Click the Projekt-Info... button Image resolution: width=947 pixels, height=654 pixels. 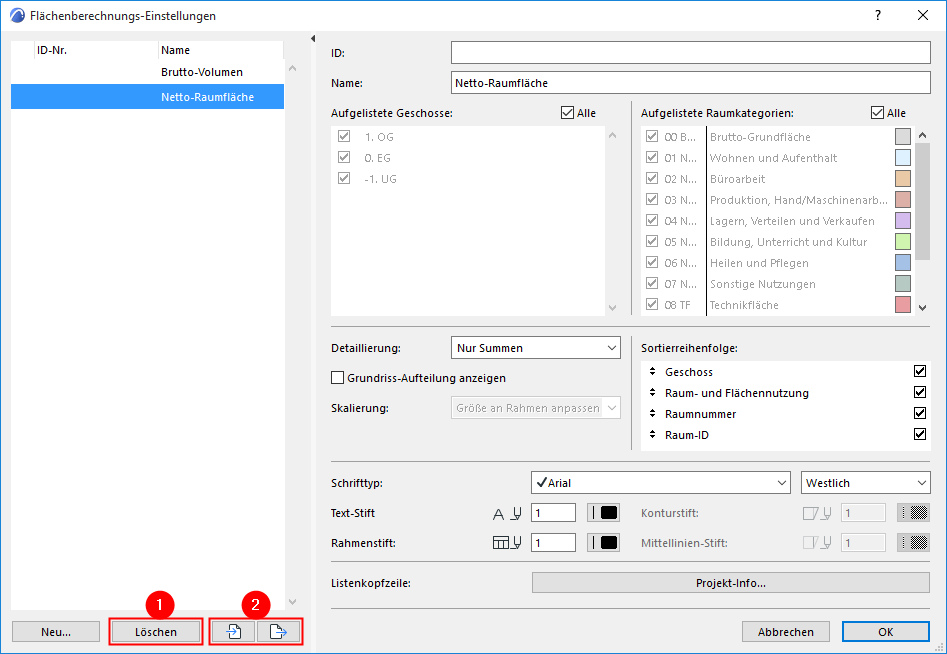click(731, 583)
